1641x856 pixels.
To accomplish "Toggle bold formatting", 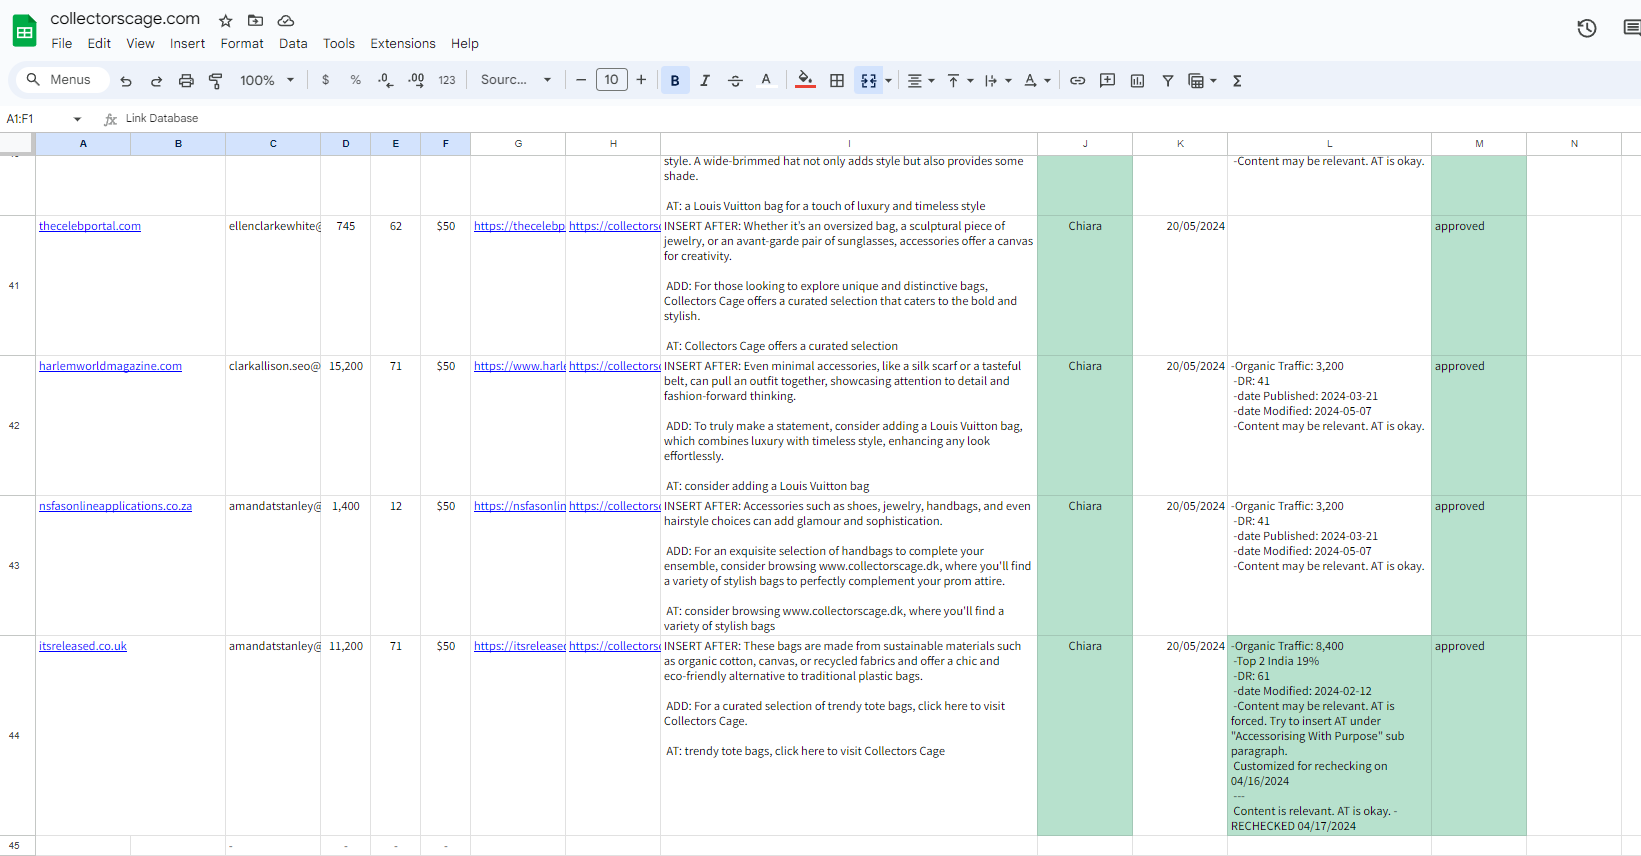I will [x=675, y=81].
